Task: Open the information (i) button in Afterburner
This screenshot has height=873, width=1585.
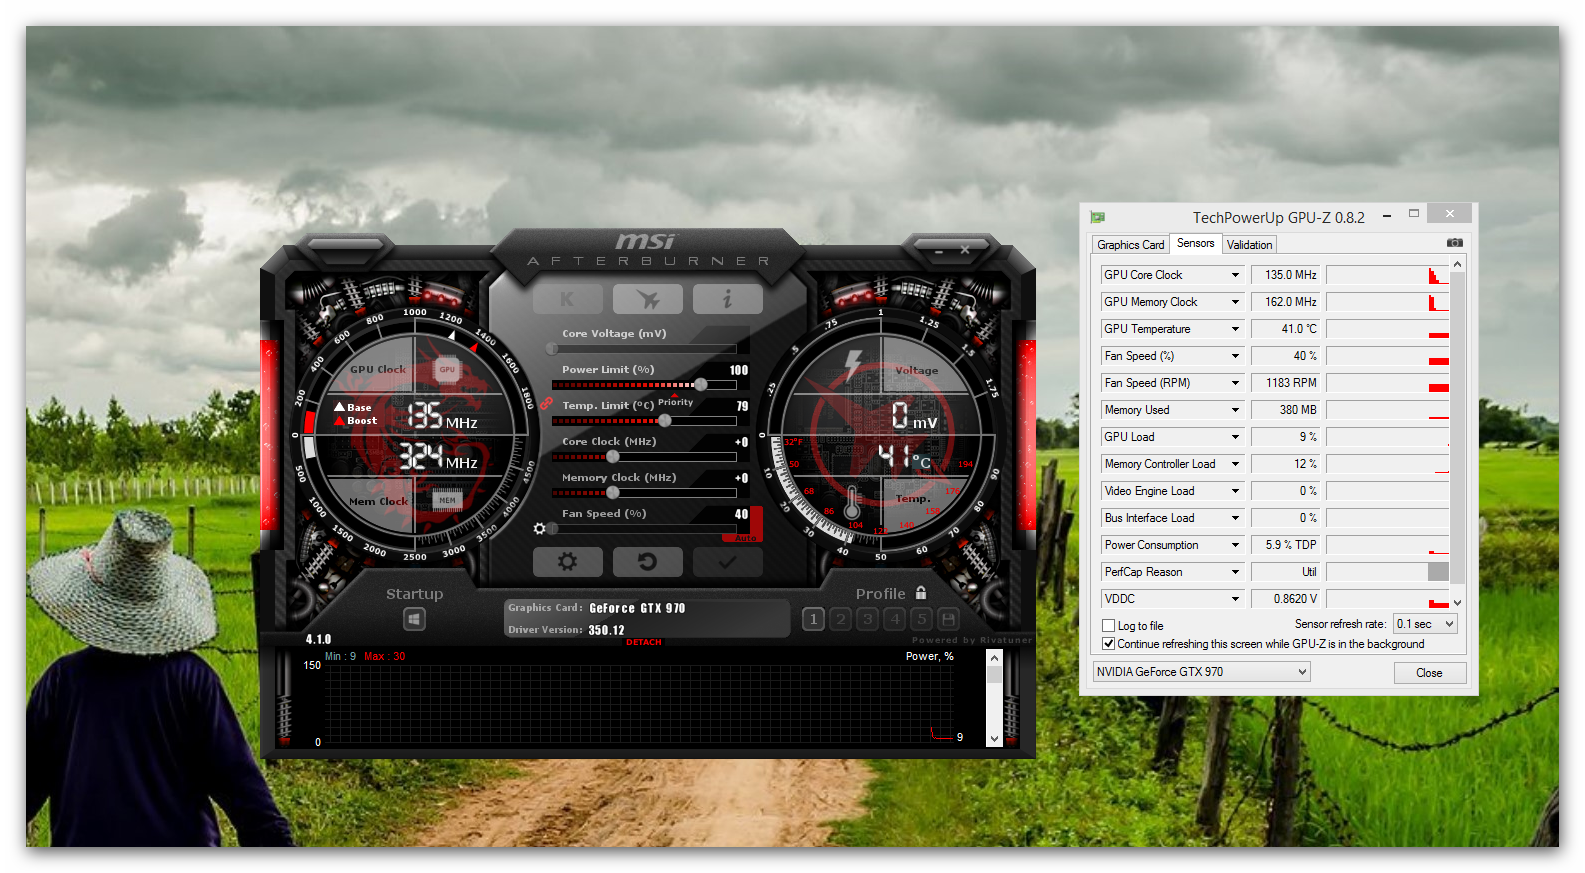Action: [728, 299]
